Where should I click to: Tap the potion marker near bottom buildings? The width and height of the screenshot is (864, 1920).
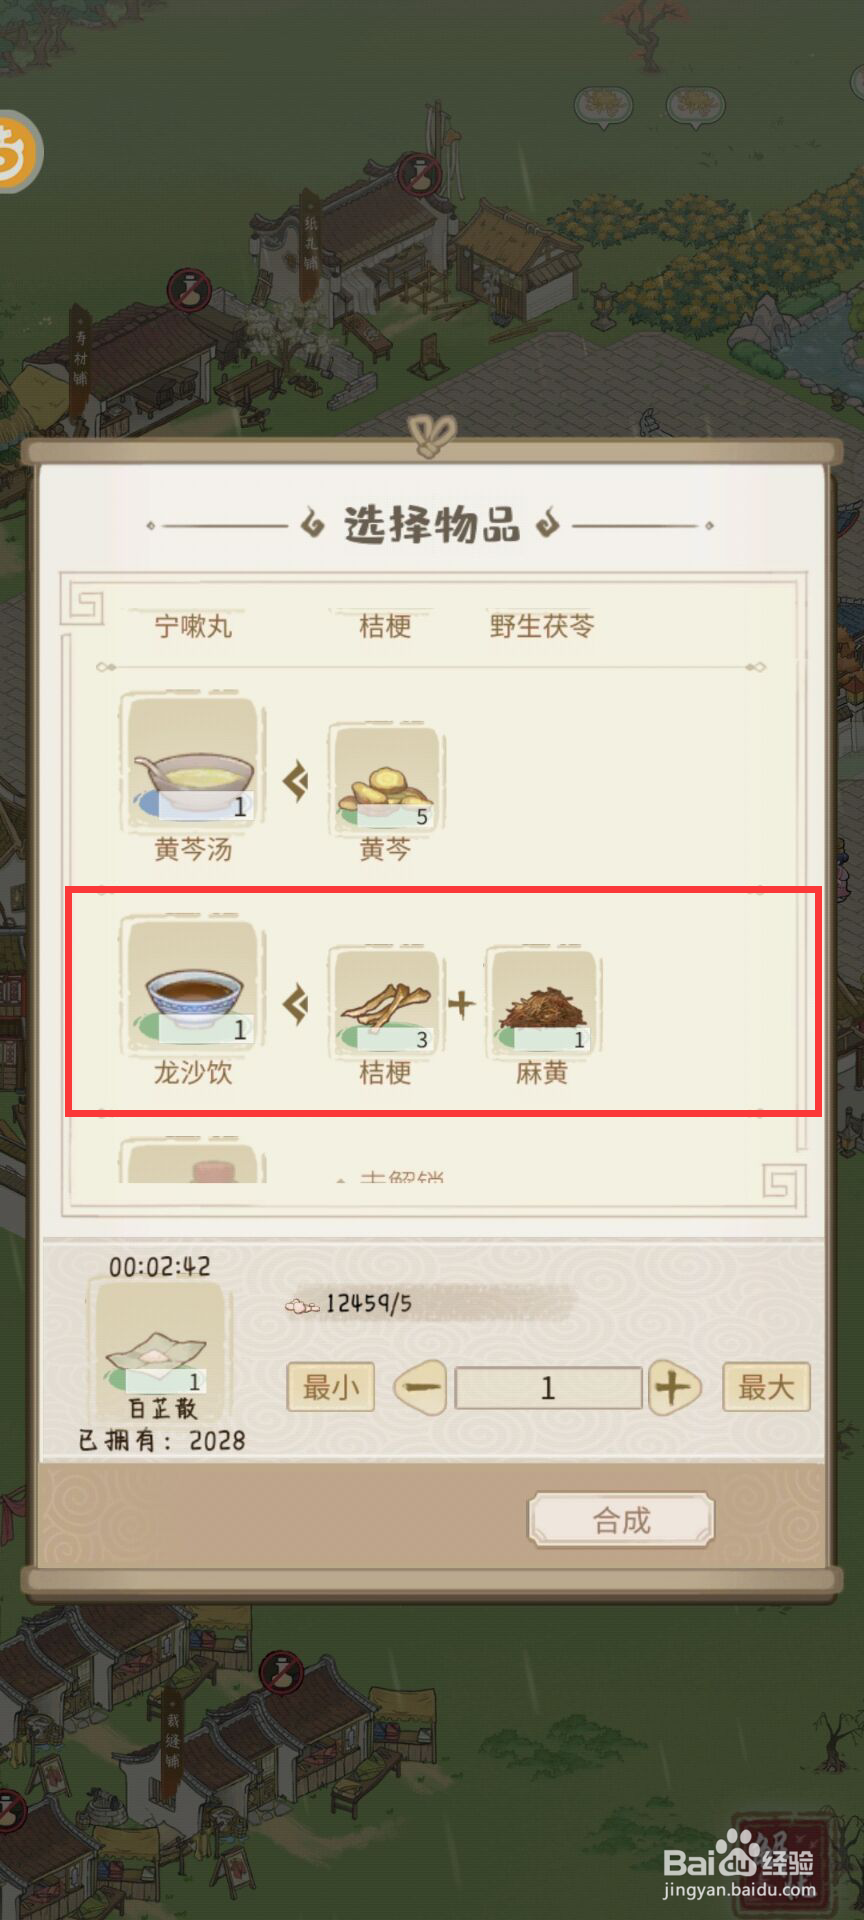tap(282, 1671)
